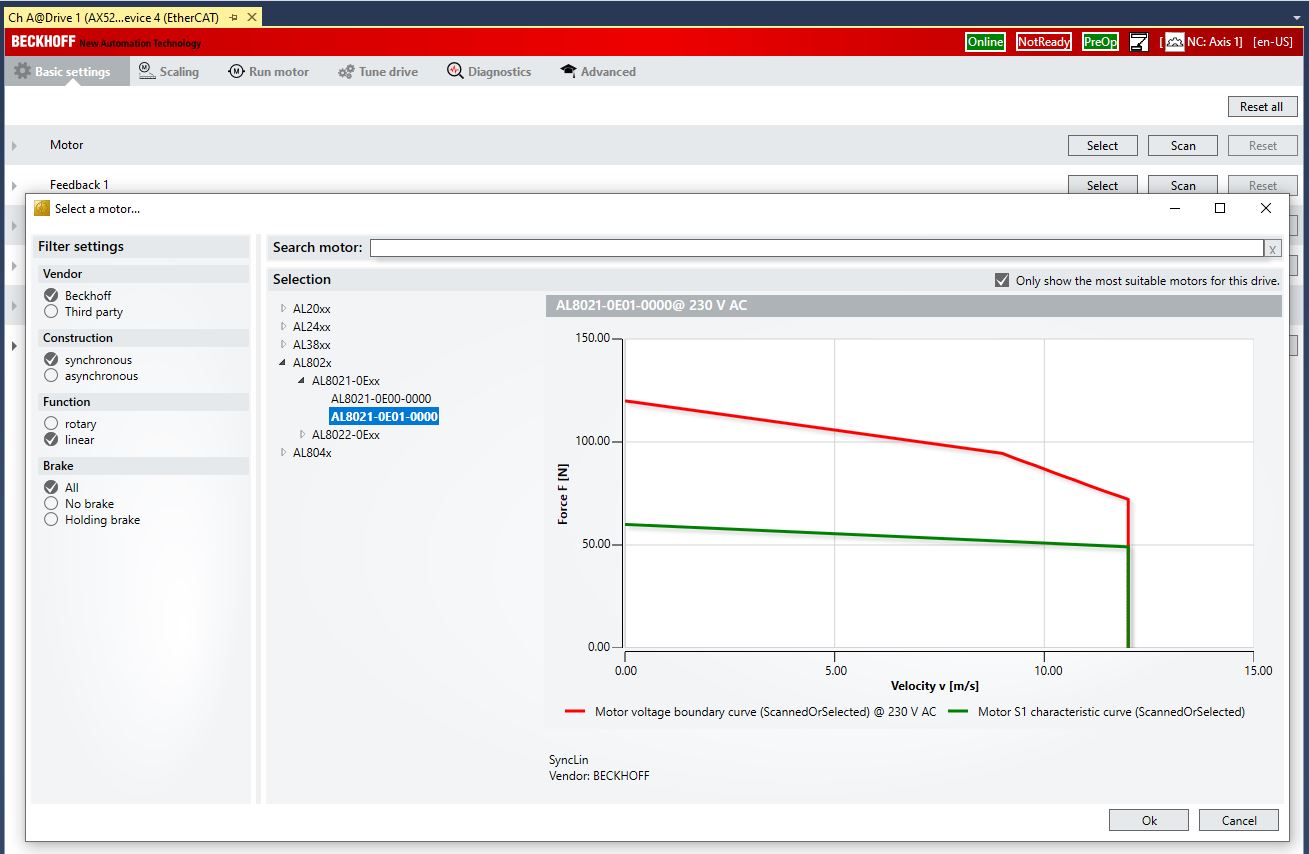Click the Tune drive gears icon

click(346, 72)
